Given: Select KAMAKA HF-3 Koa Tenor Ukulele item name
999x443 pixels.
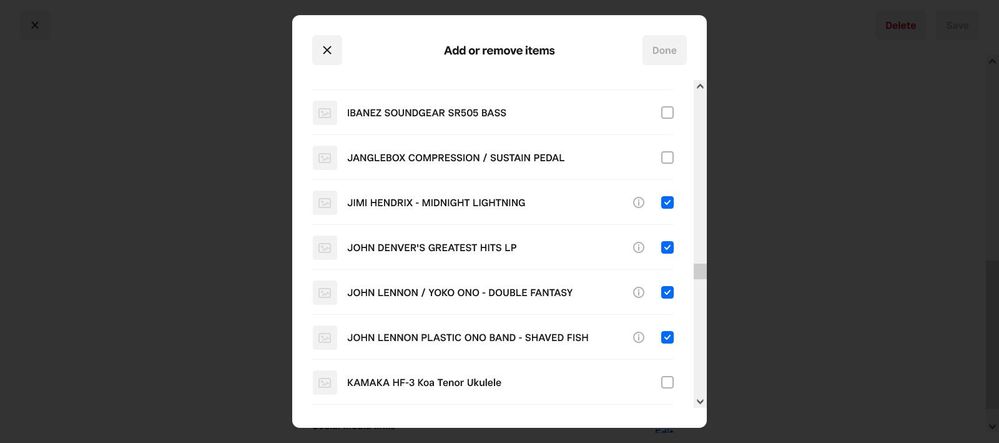Looking at the screenshot, I should (x=424, y=382).
